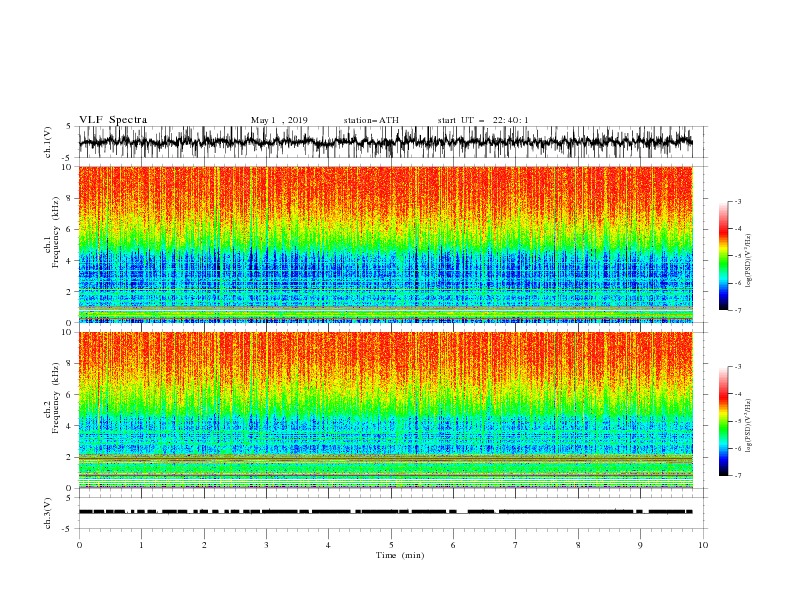
Task: Click the "-5" tick on ch.1(V) waveform axis
Action: tap(68, 158)
